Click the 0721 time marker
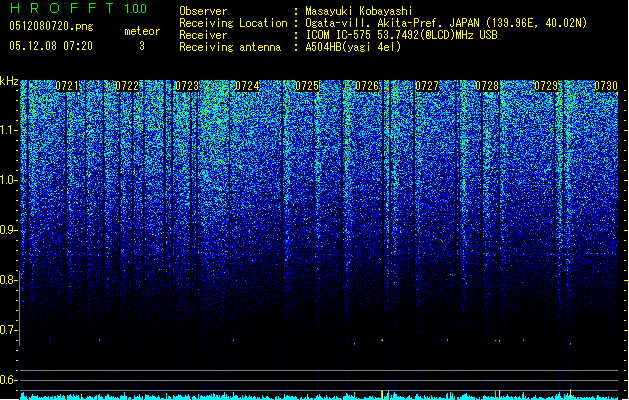The height and width of the screenshot is (400, 629). (x=67, y=86)
